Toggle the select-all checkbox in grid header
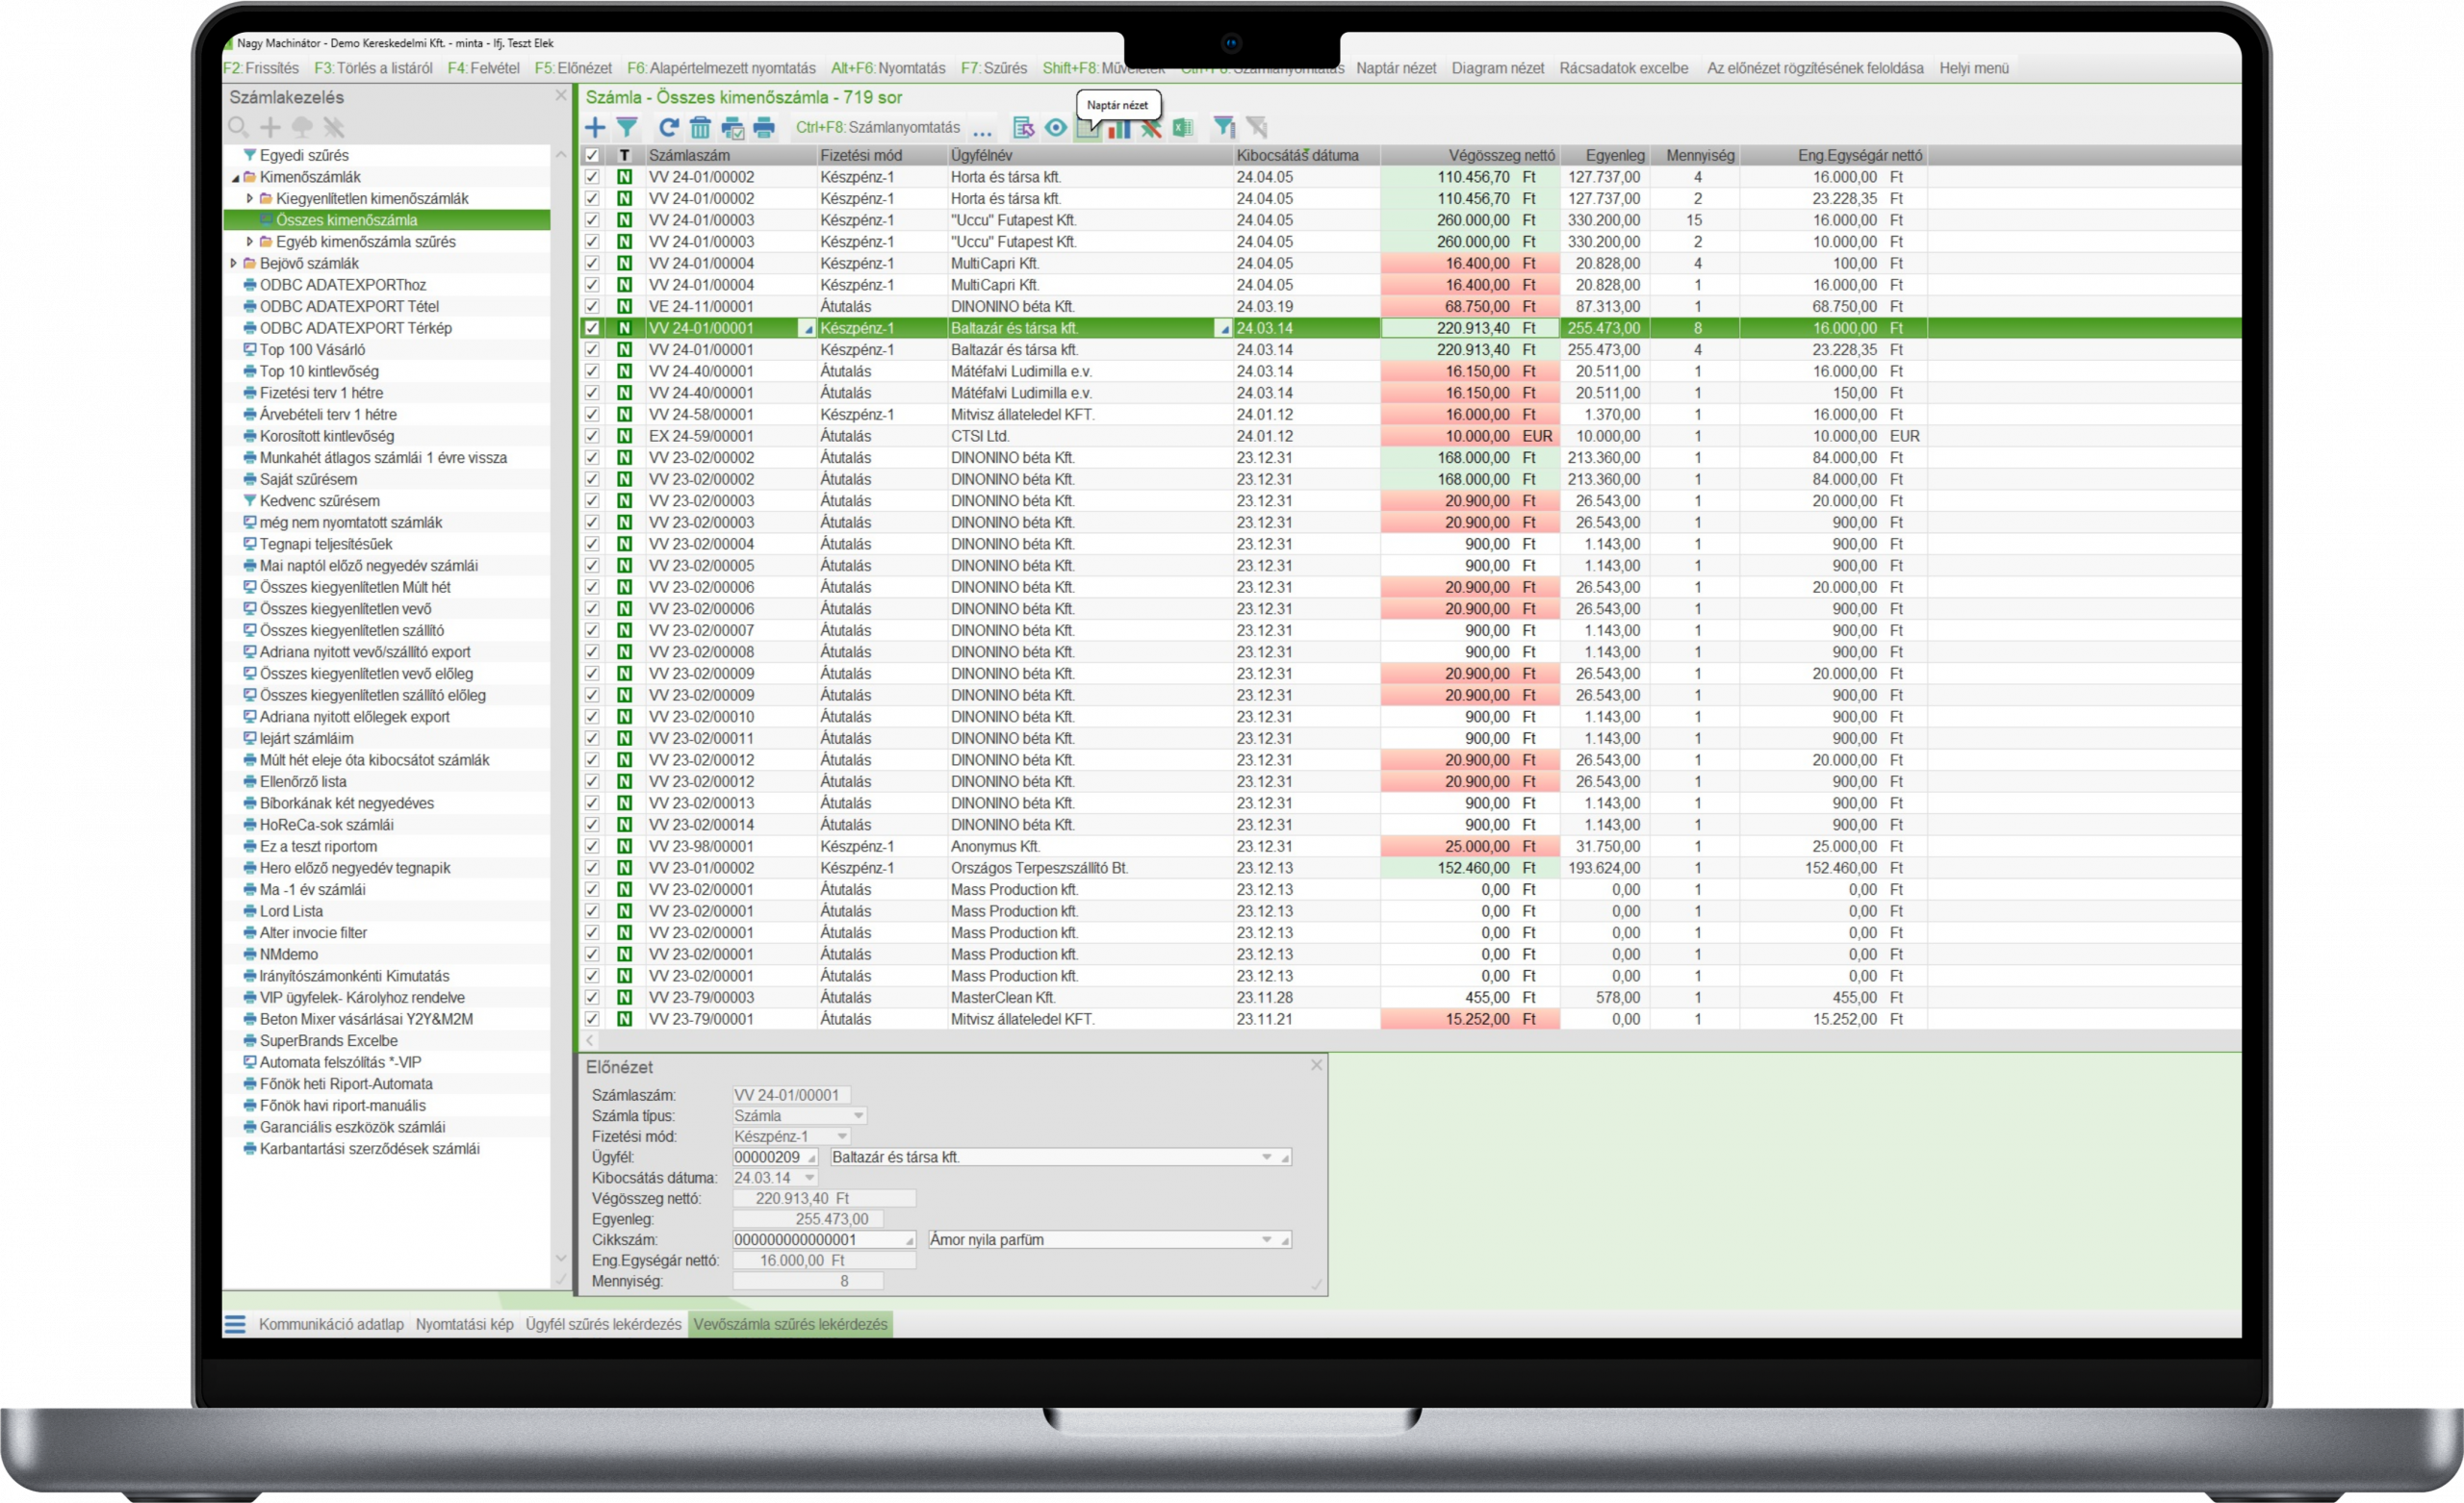The image size is (2464, 1503). coord(592,155)
